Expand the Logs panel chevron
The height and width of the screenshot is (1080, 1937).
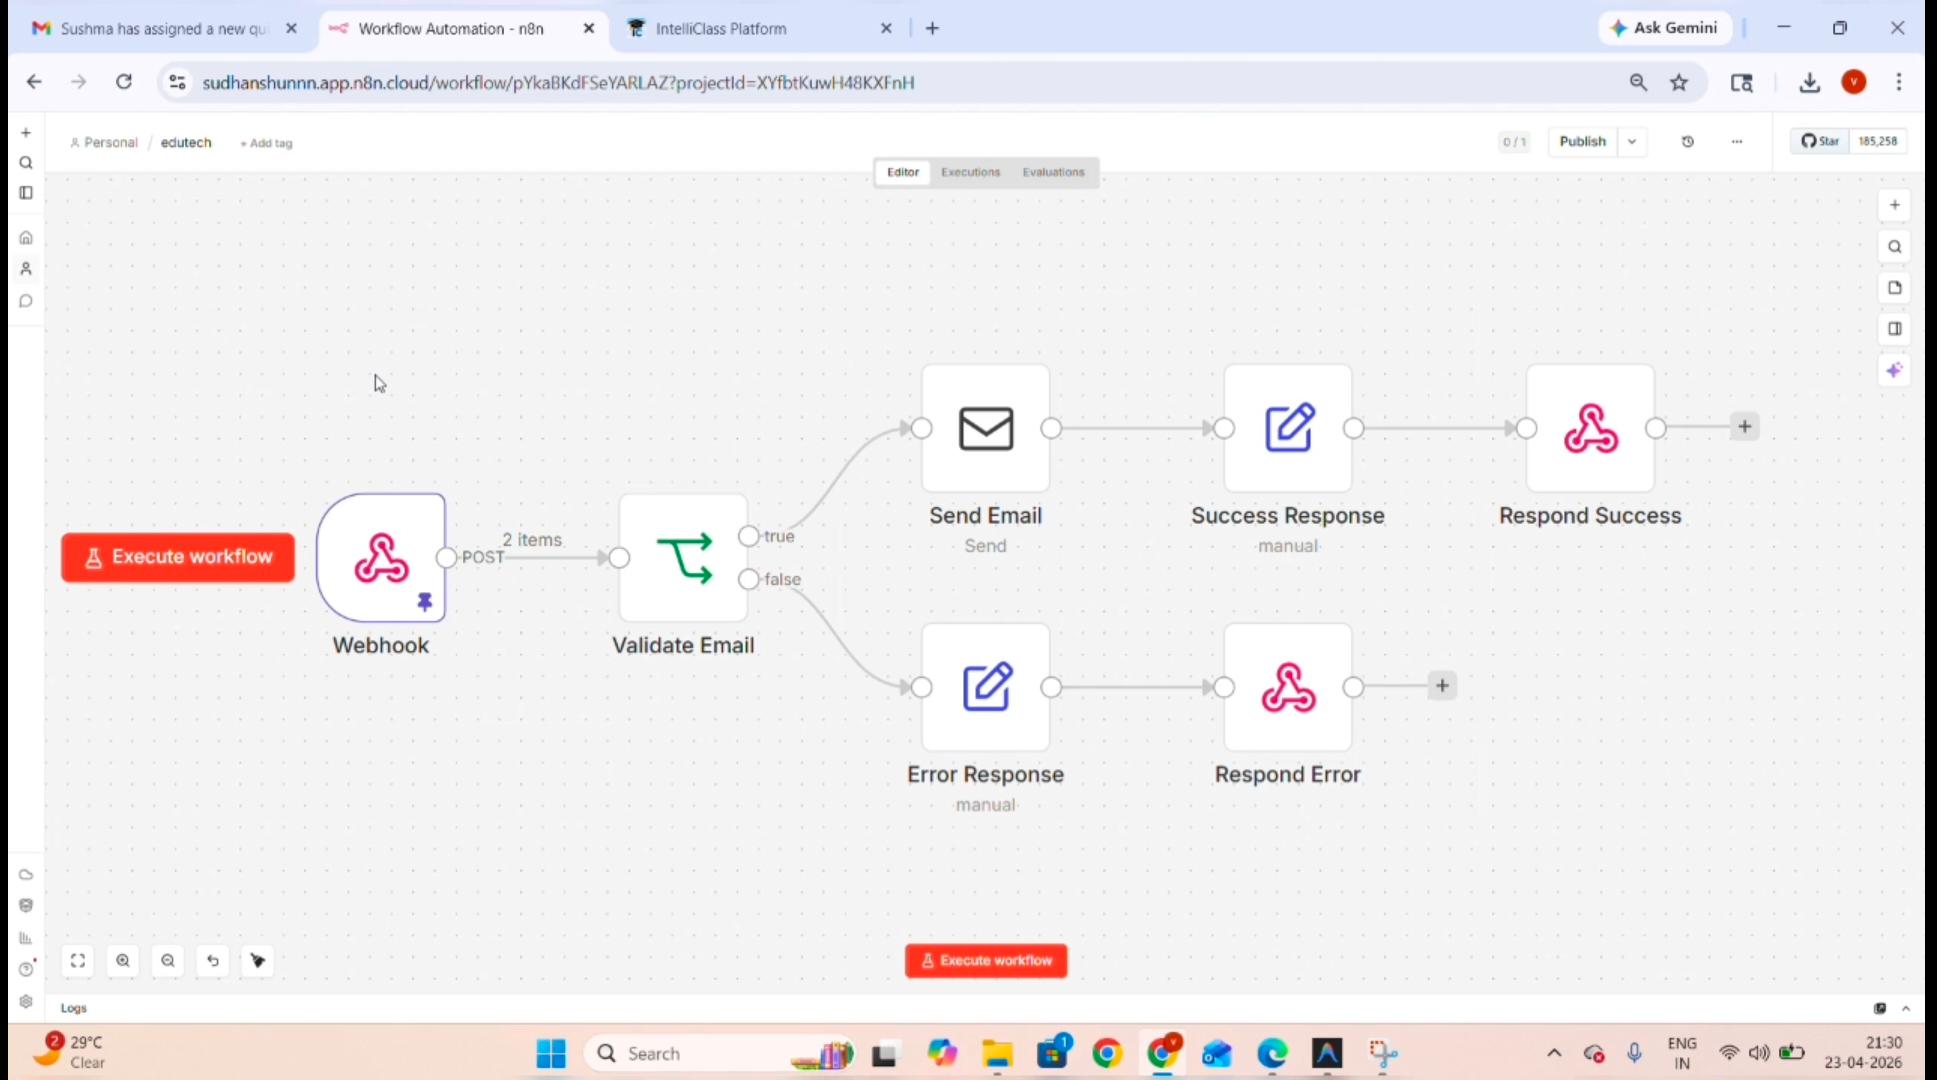[x=1906, y=1008]
